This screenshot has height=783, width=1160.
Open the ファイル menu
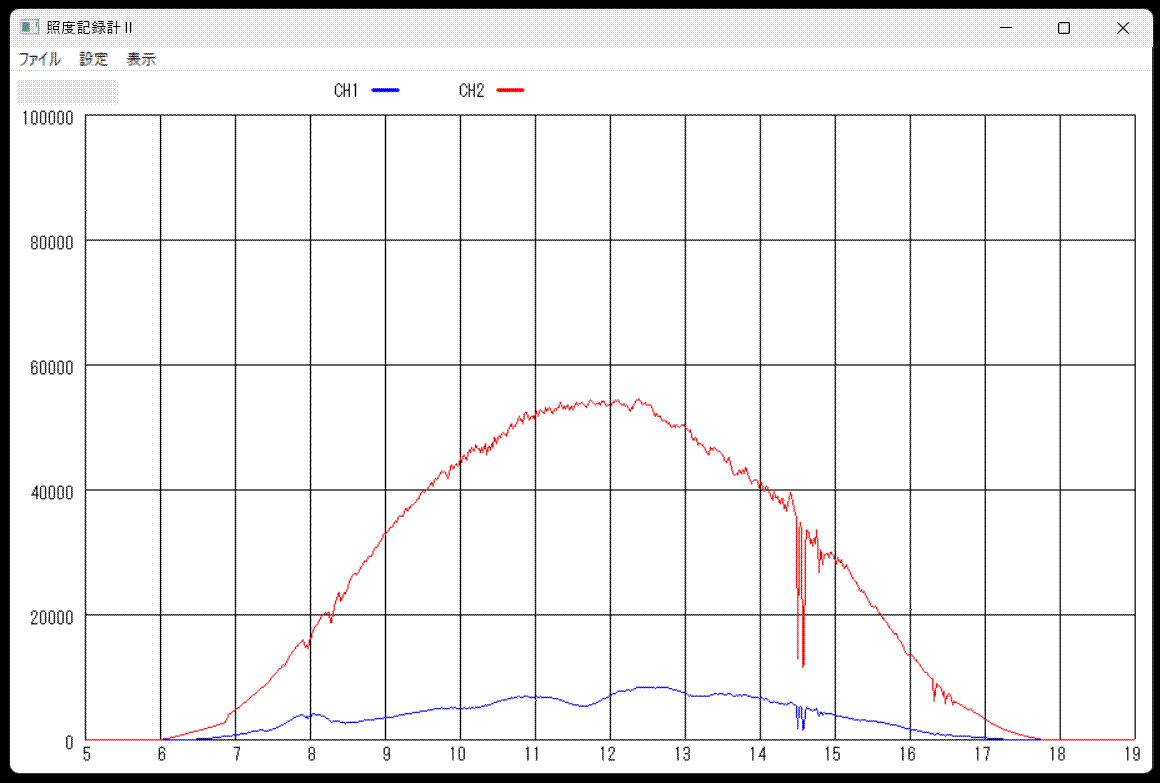(39, 59)
